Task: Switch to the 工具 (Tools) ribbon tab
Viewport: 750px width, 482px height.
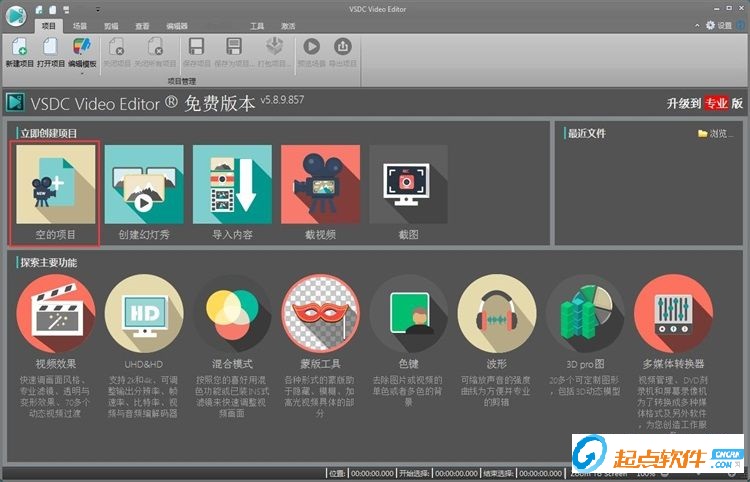Action: (x=257, y=26)
